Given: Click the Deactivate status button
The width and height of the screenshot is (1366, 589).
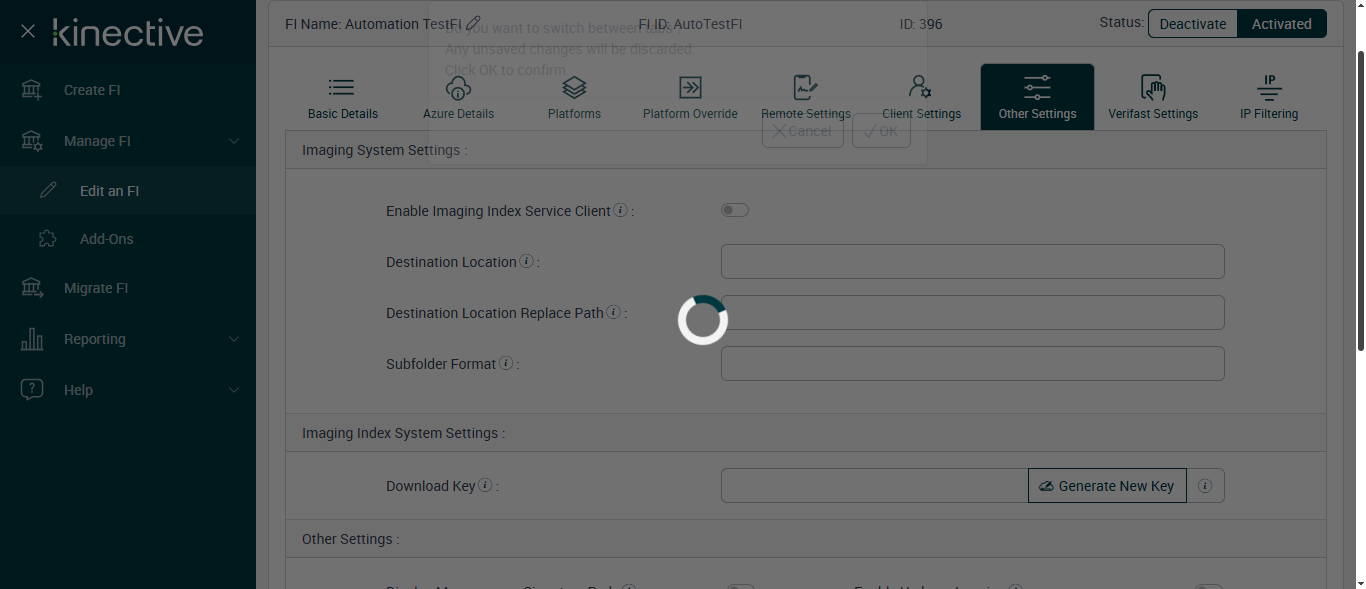Looking at the screenshot, I should click(x=1192, y=24).
